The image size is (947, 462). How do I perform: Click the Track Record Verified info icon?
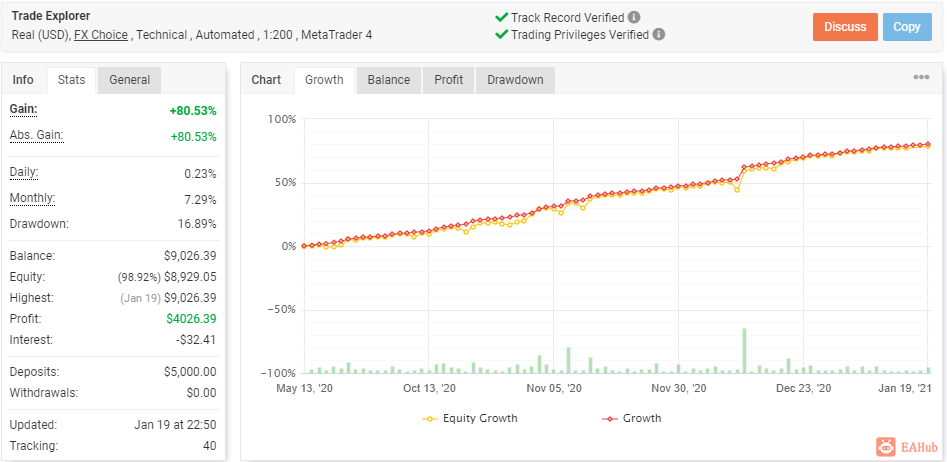(x=634, y=18)
